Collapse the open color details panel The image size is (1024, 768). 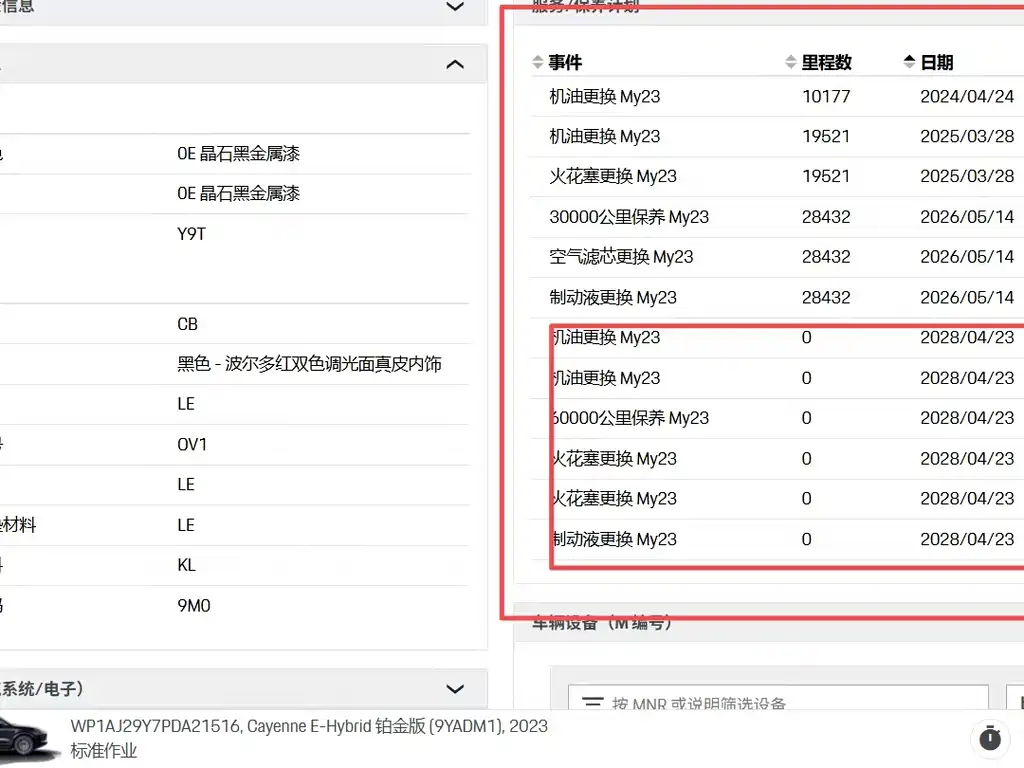pos(455,64)
